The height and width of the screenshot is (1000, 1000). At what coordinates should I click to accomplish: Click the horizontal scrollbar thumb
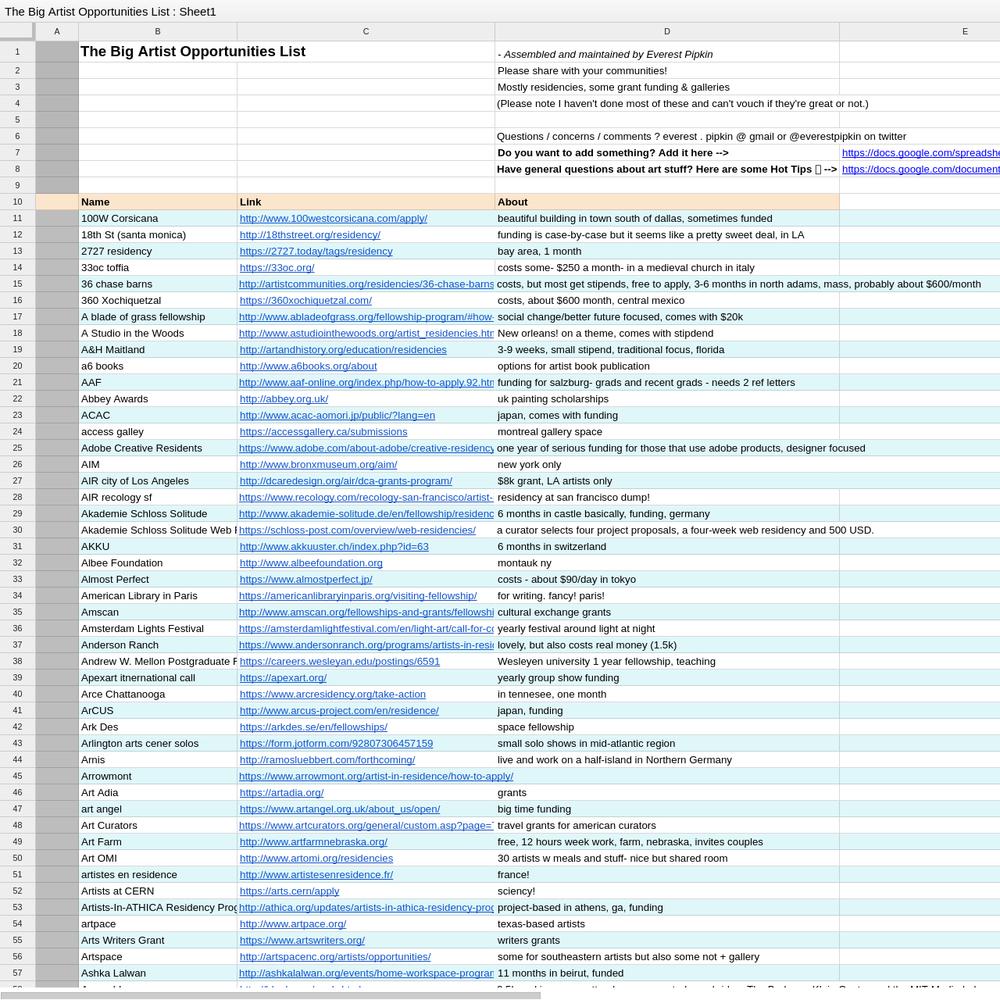[270, 995]
